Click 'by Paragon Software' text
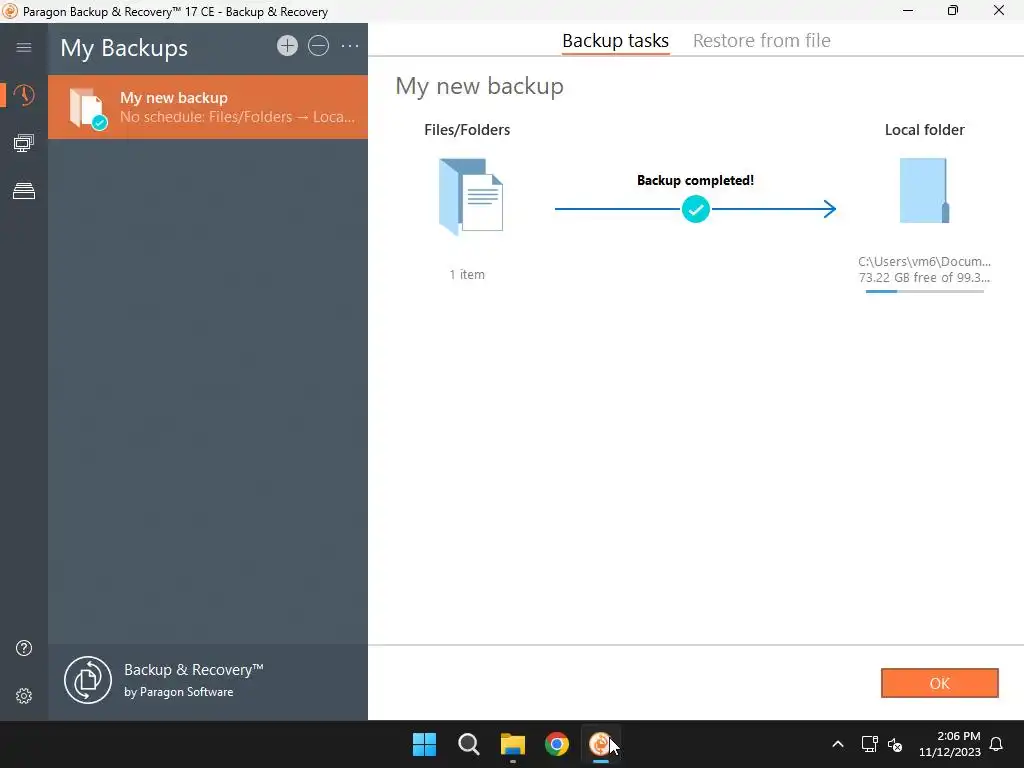The height and width of the screenshot is (768, 1024). (178, 692)
